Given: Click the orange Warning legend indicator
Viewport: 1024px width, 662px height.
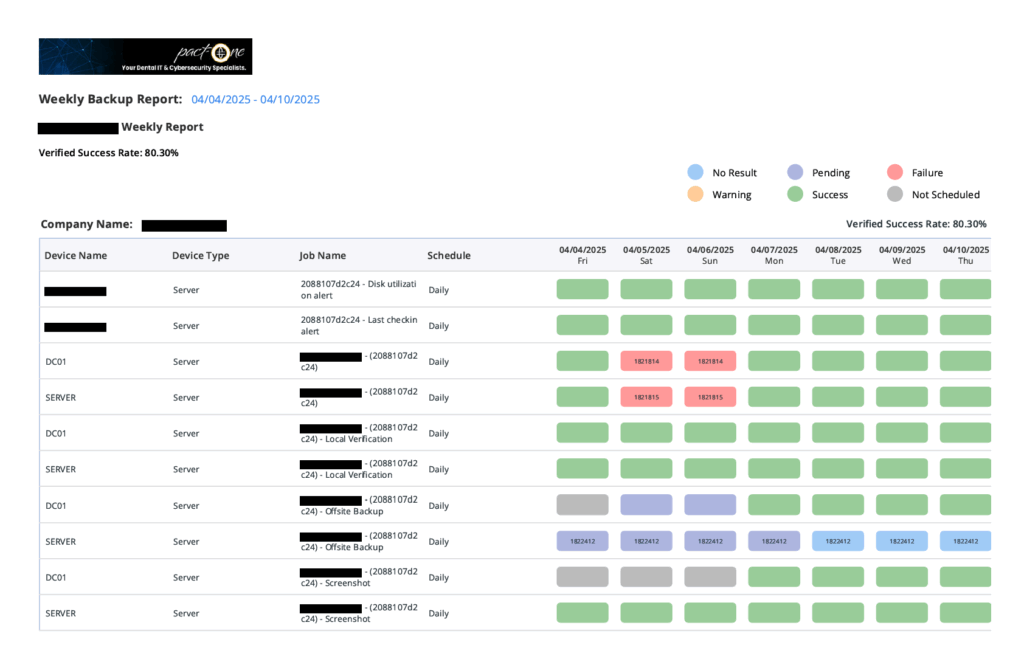Looking at the screenshot, I should [x=696, y=194].
